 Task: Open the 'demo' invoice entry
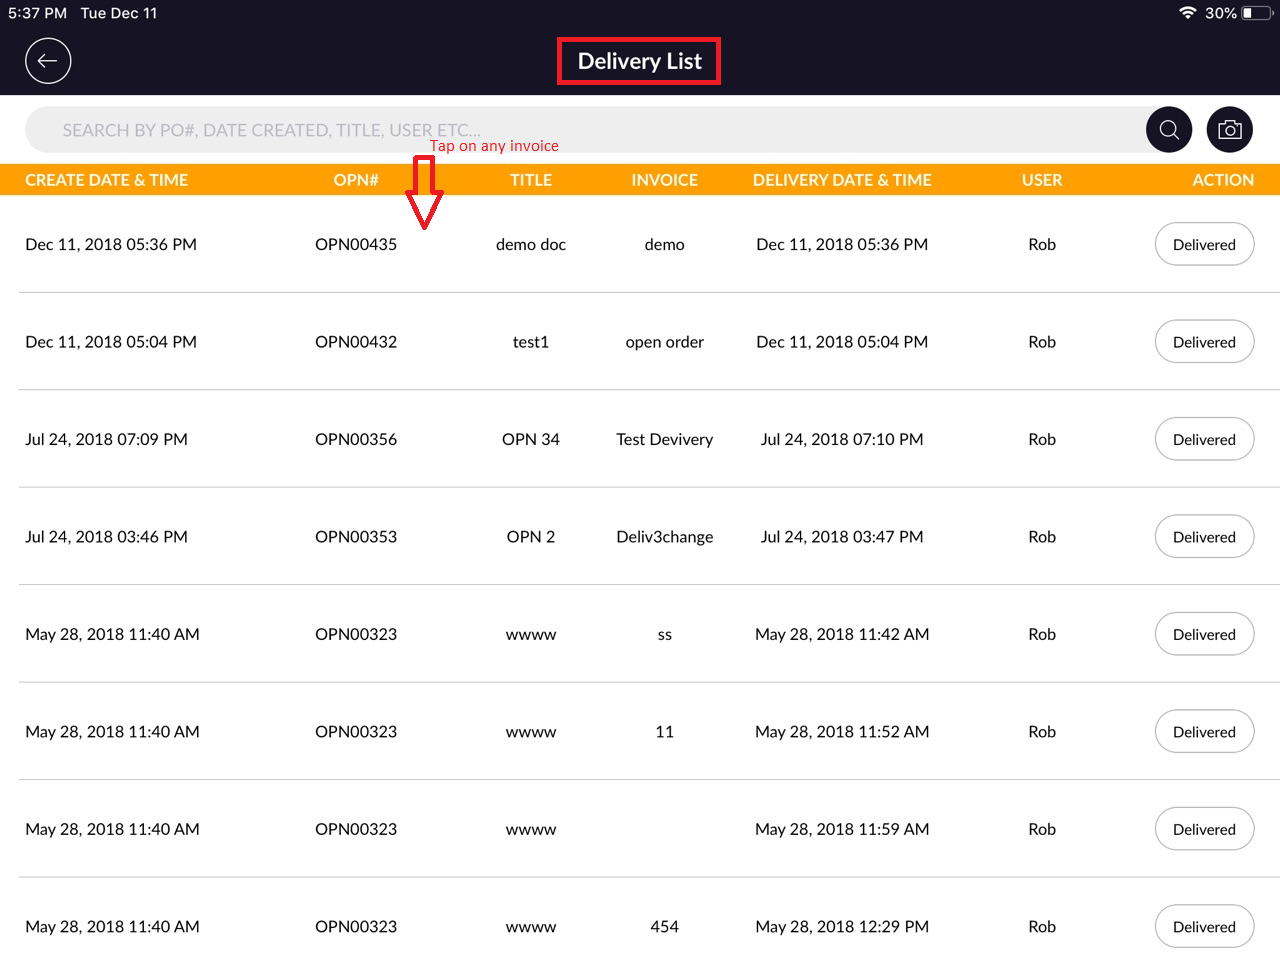[664, 245]
